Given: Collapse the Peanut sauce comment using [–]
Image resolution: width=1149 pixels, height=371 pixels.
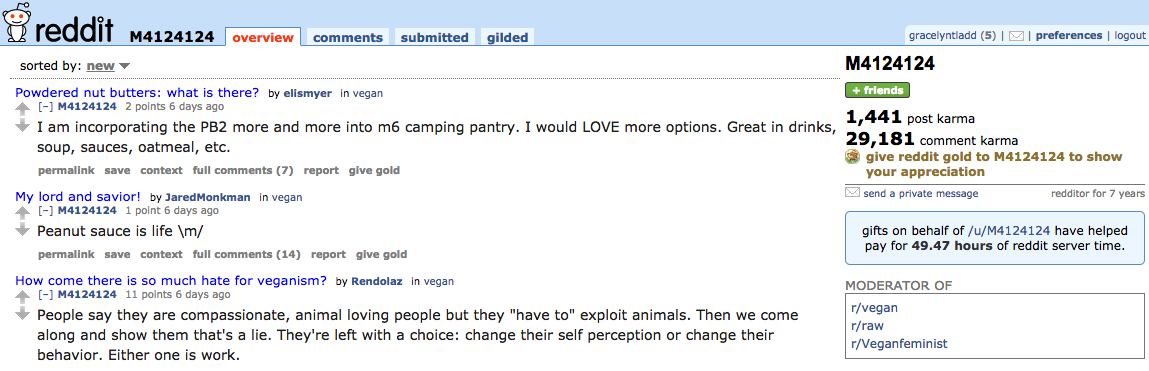Looking at the screenshot, I should 45,210.
